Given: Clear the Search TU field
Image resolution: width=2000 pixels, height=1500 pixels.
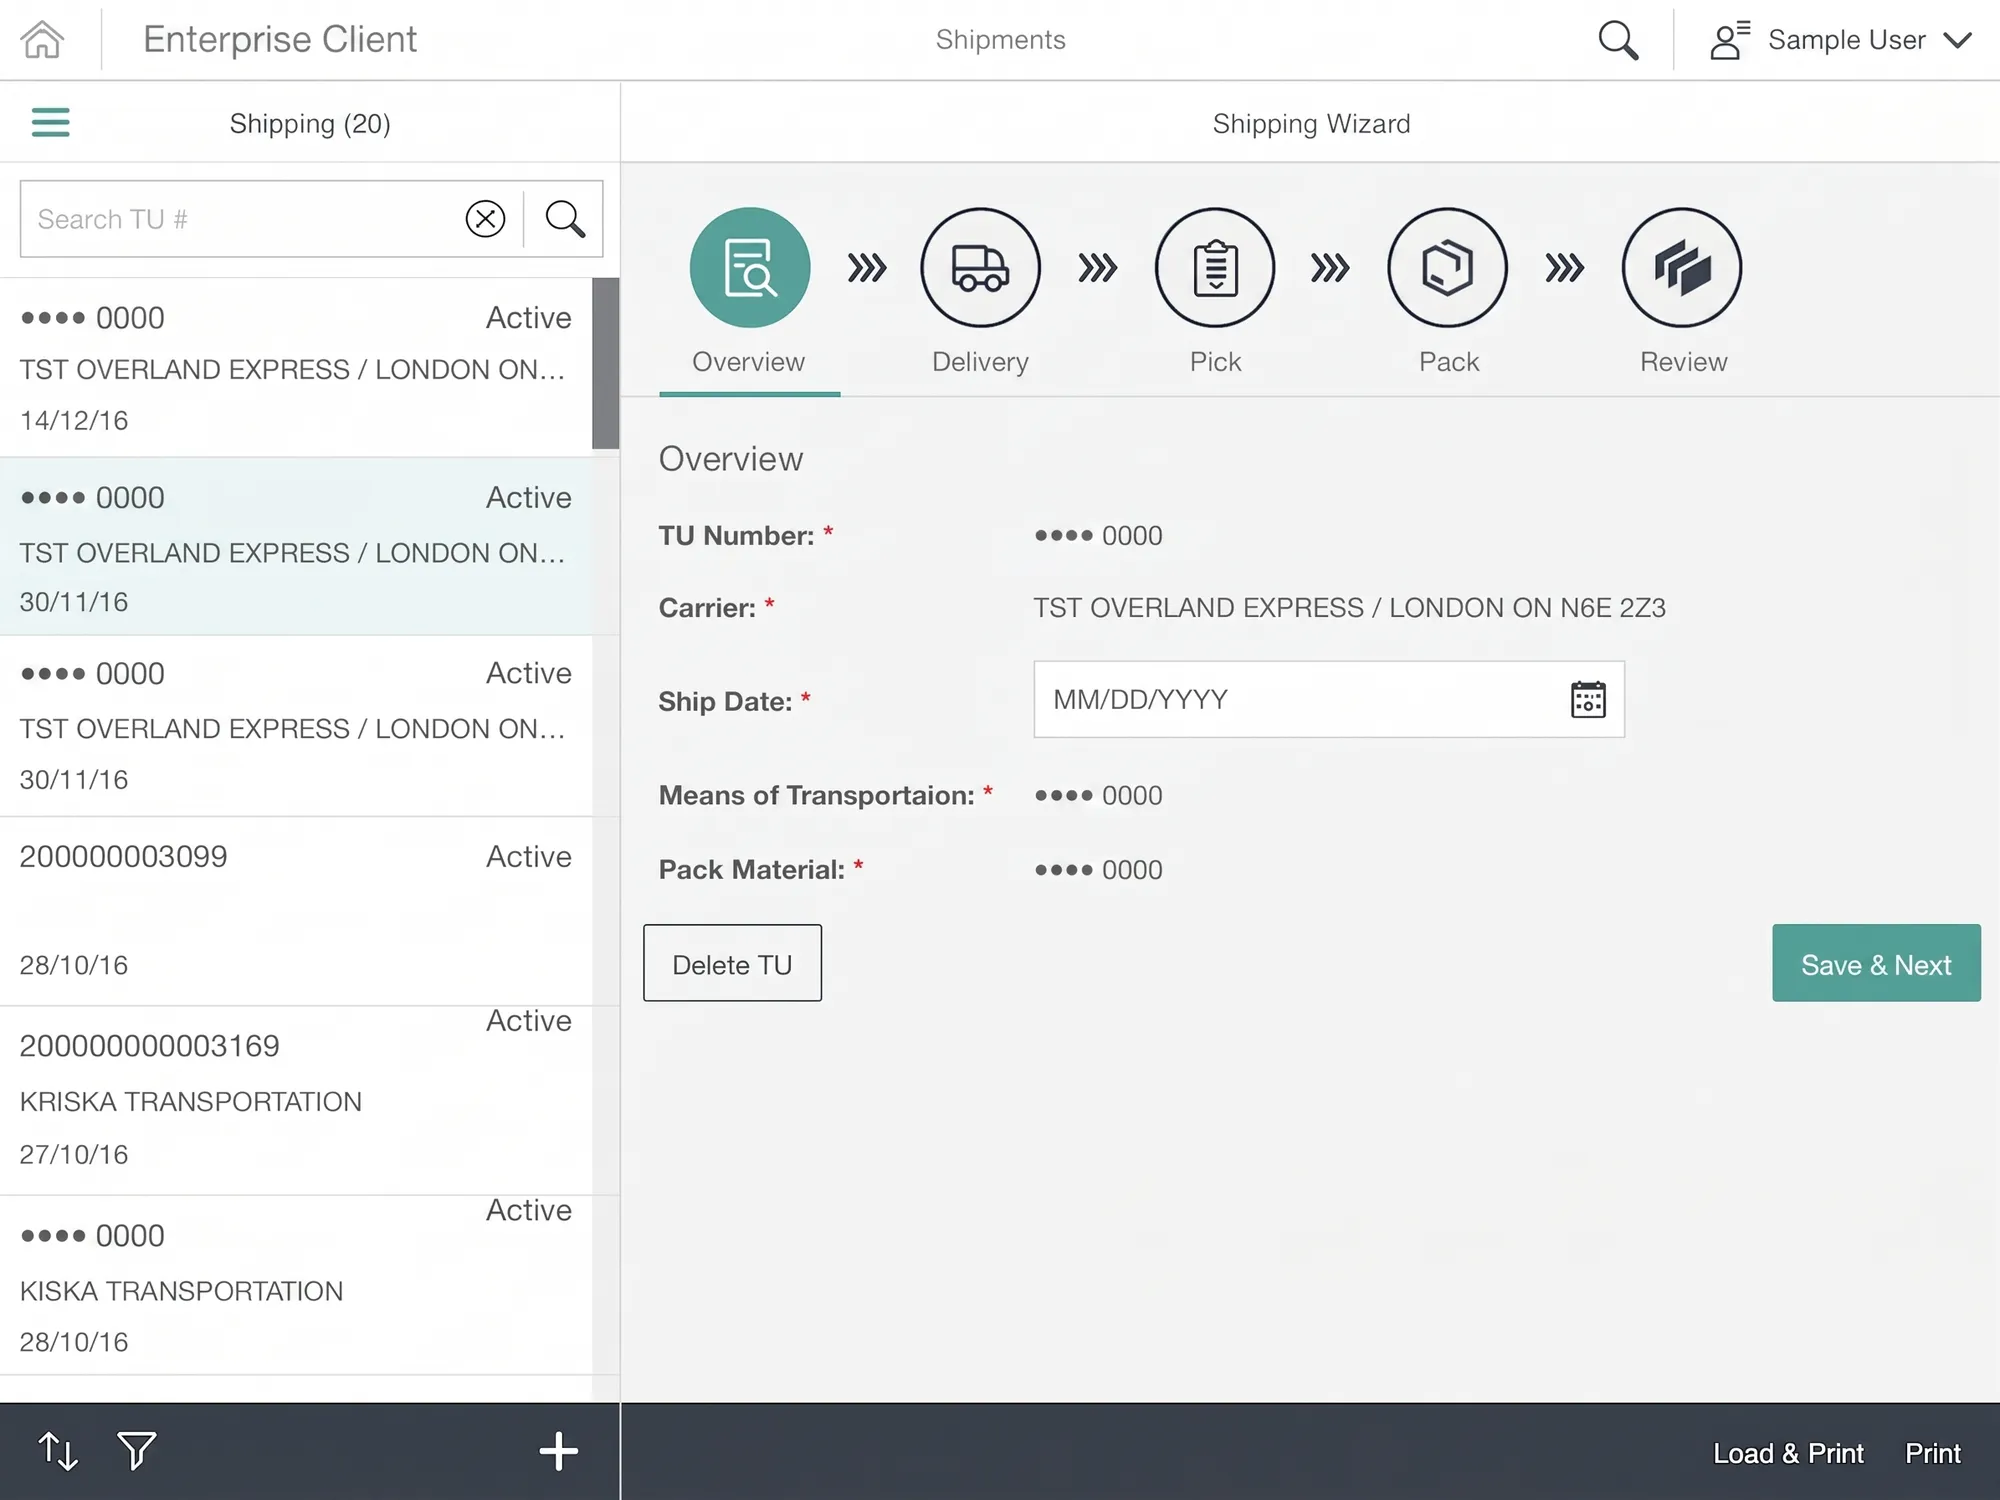Looking at the screenshot, I should (x=485, y=219).
